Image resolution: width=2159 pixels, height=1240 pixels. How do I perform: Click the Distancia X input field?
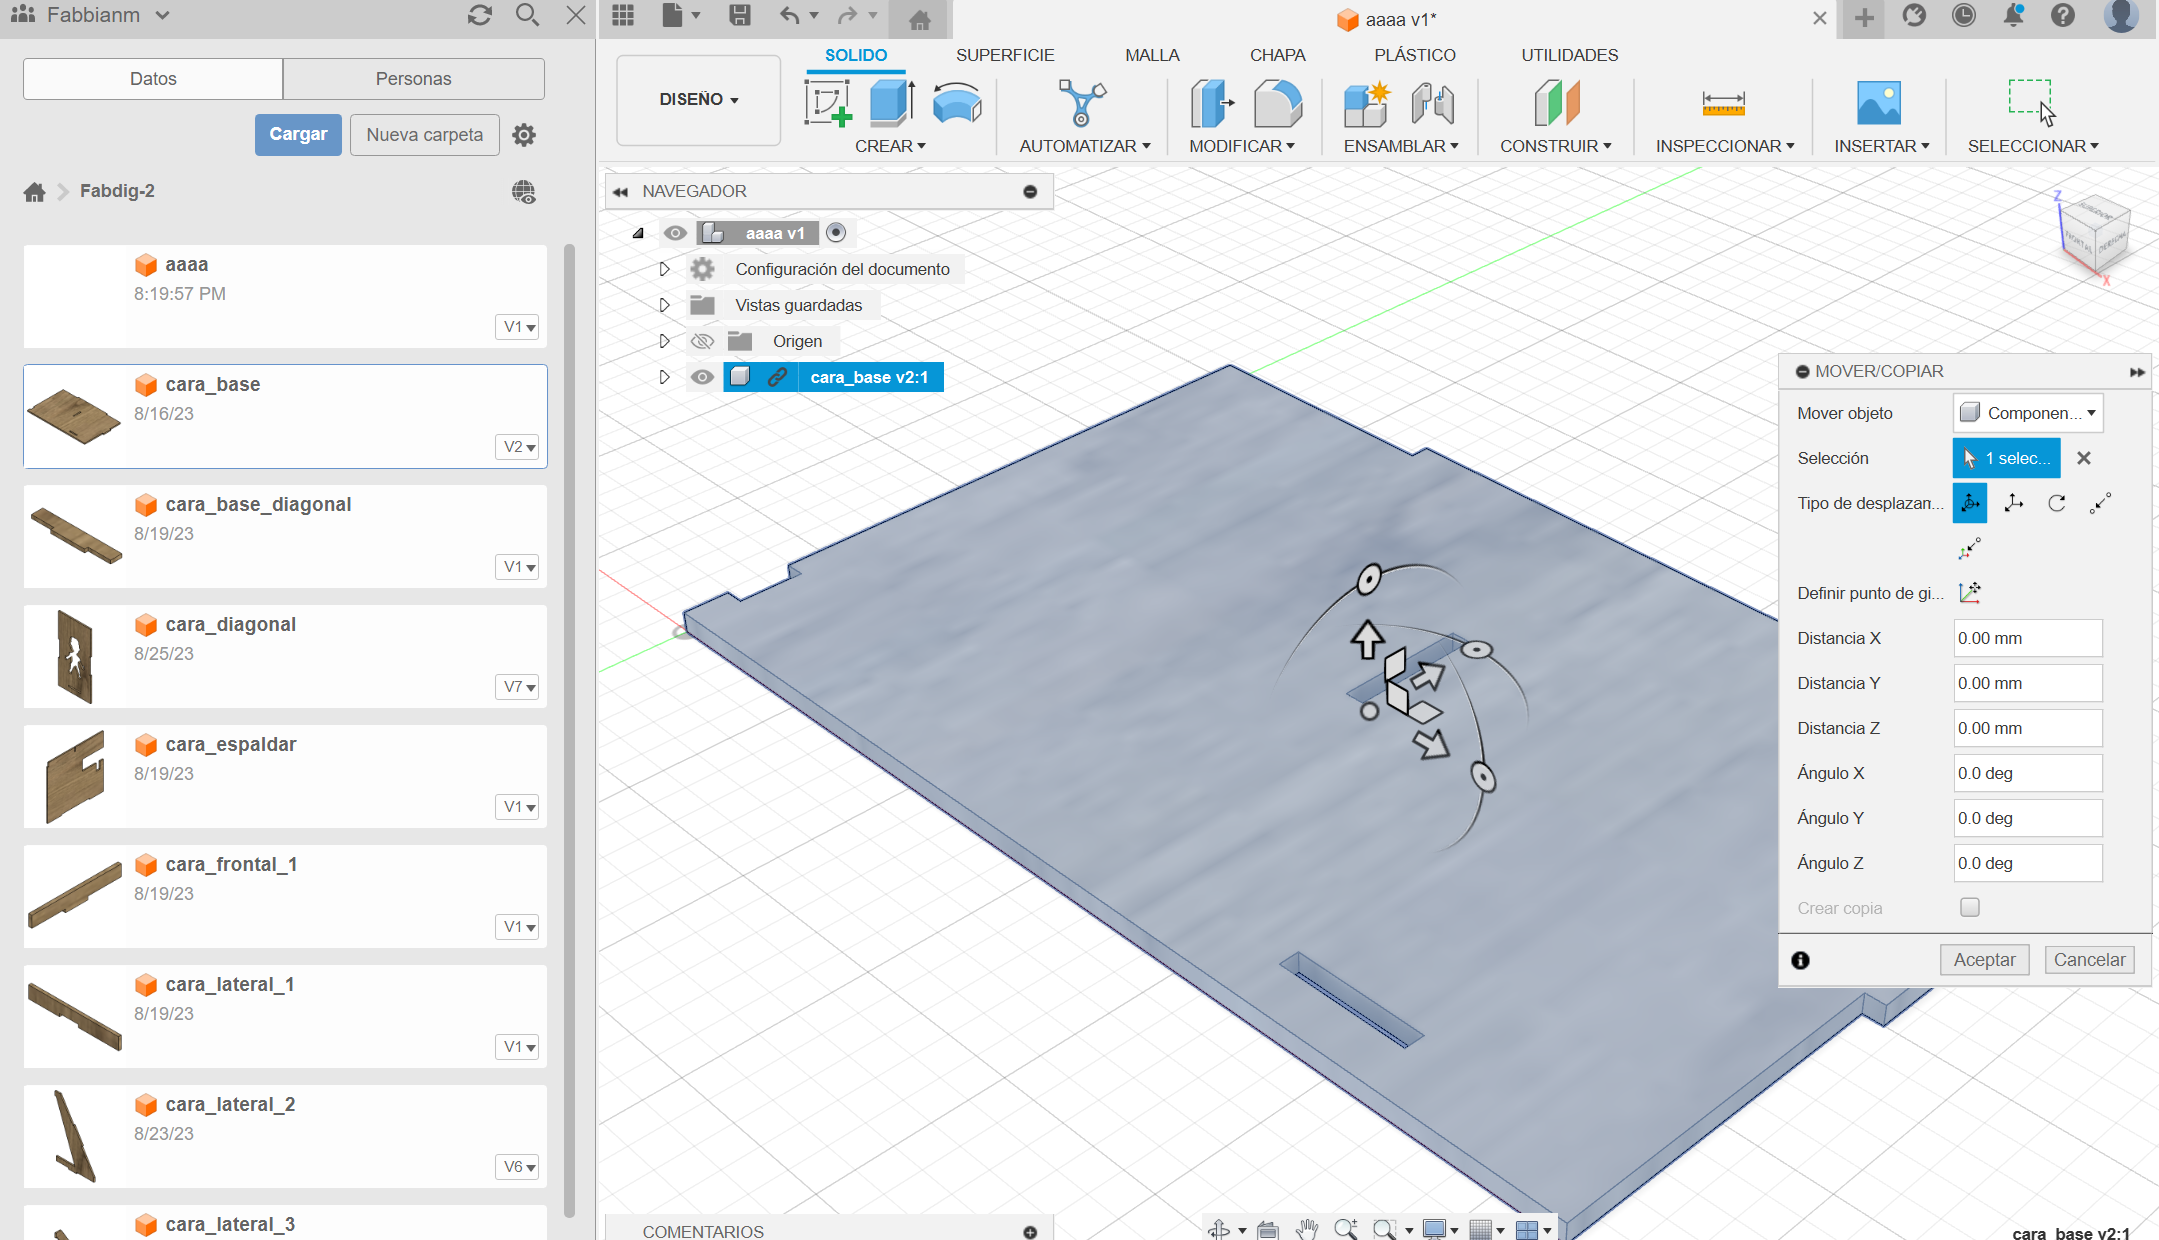tap(2027, 638)
